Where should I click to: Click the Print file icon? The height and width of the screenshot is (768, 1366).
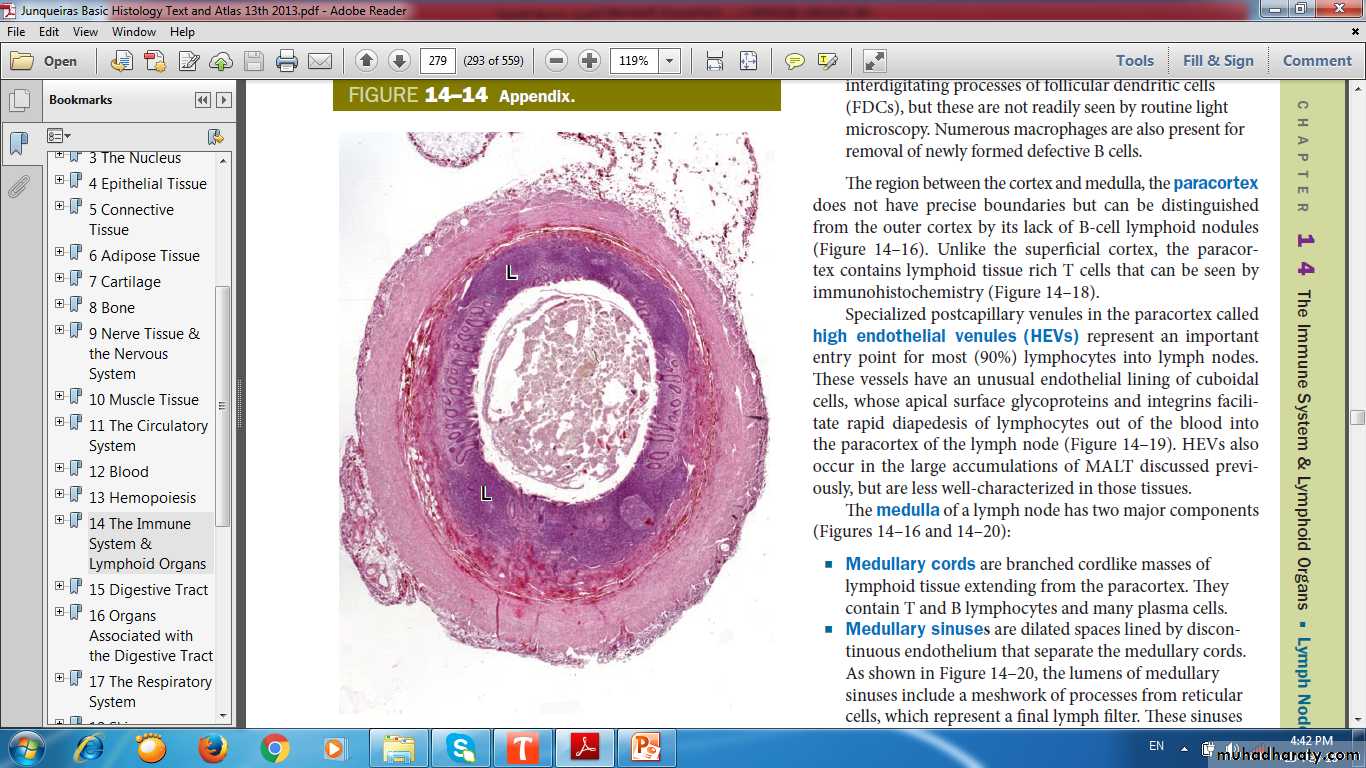(x=287, y=61)
